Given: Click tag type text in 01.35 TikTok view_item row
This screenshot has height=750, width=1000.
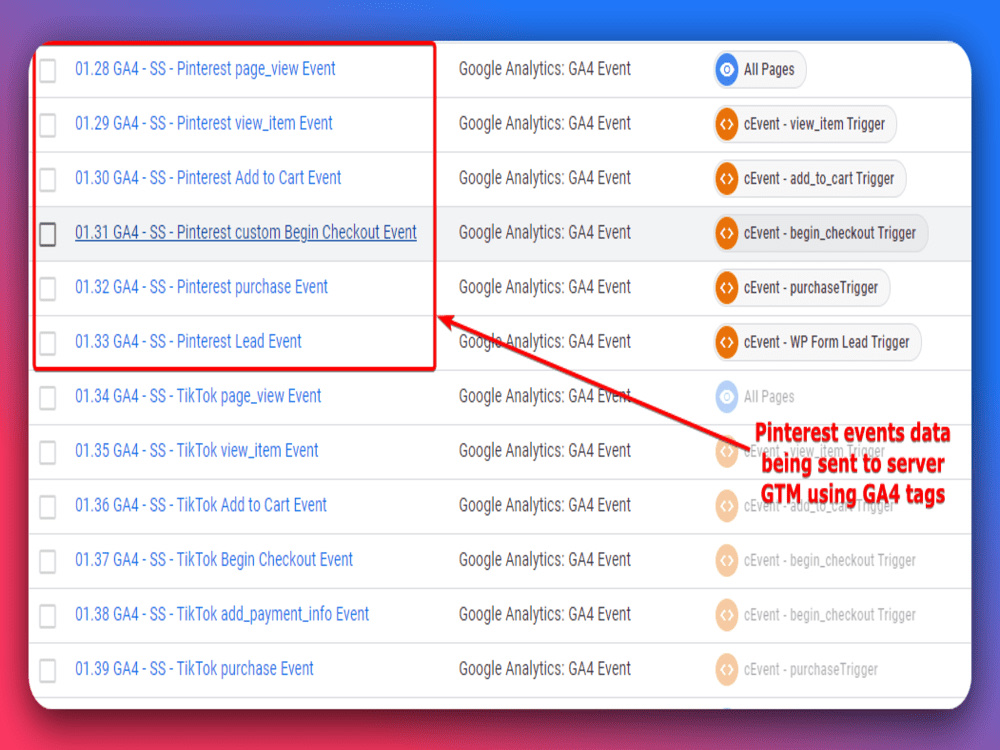Looking at the screenshot, I should (545, 450).
